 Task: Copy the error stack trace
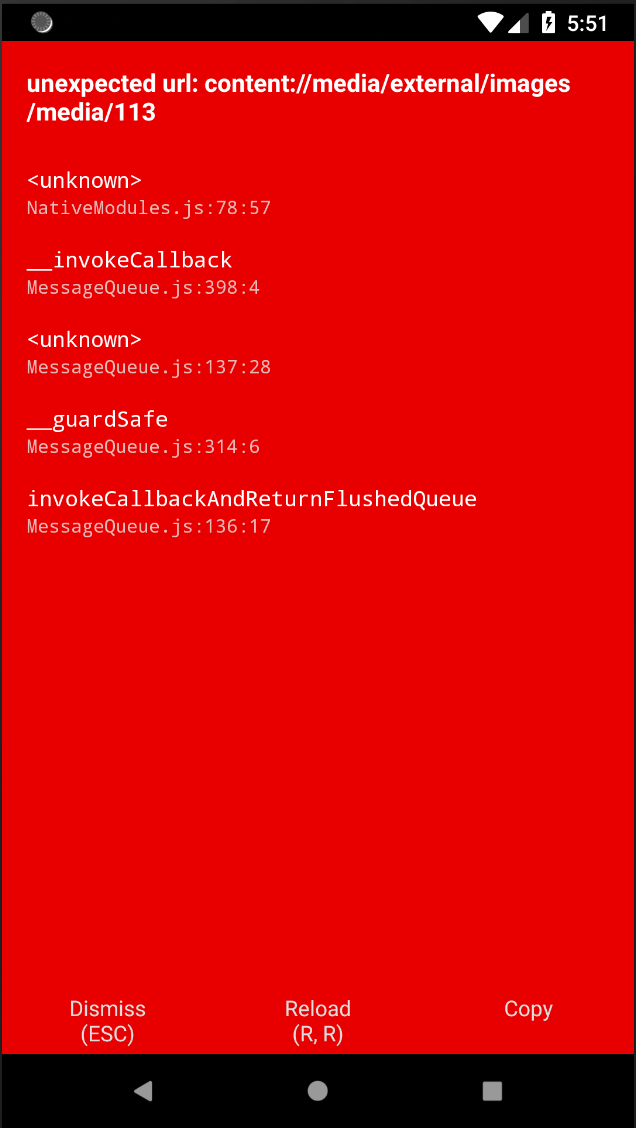pos(528,1009)
